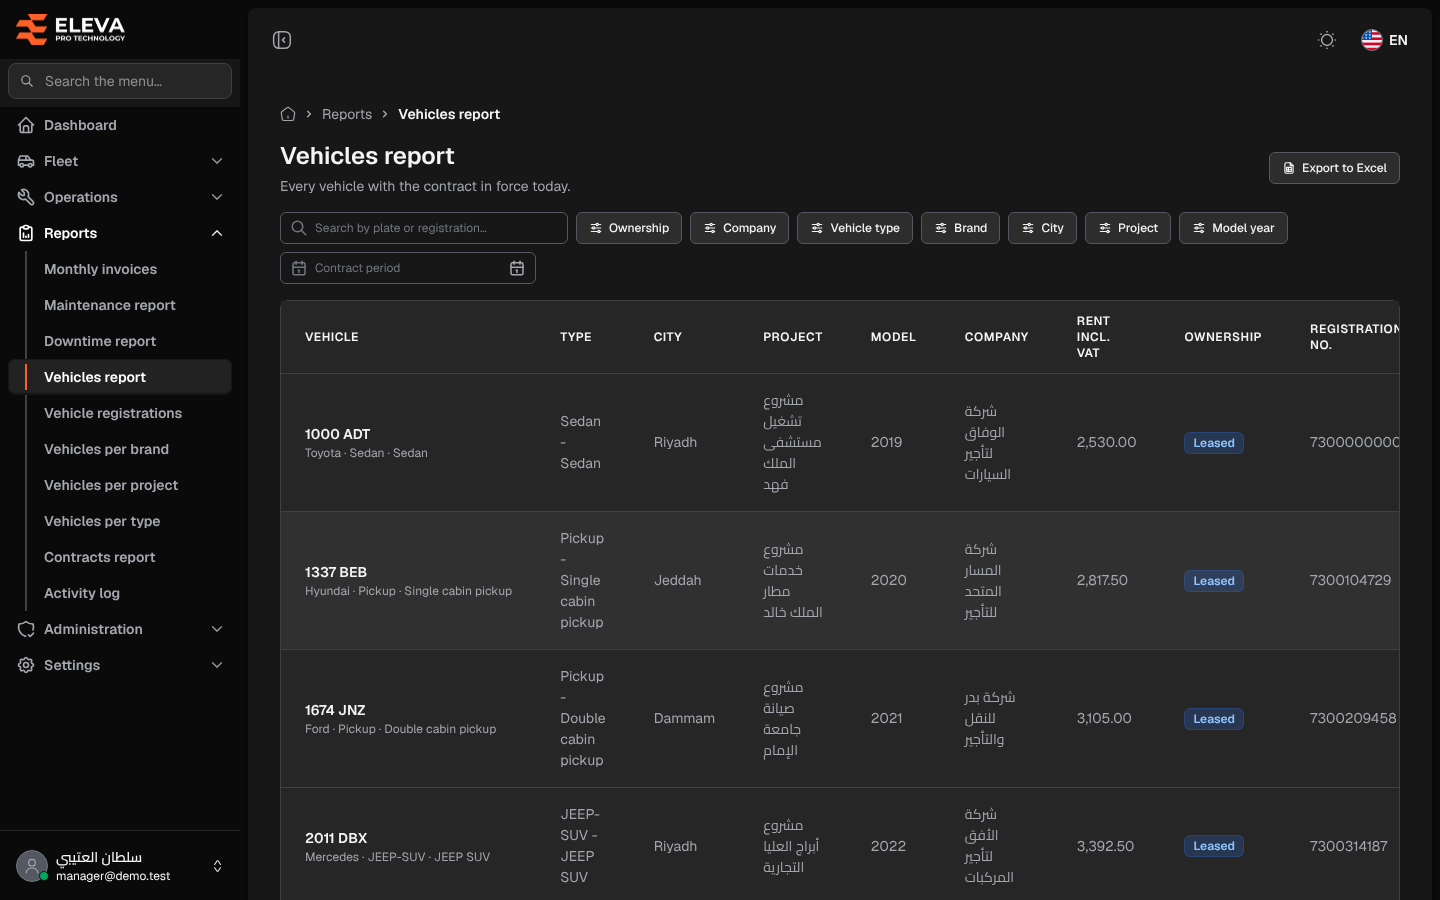Viewport: 1440px width, 900px height.
Task: Open calendar picker icon in Contract period
Action: (x=517, y=268)
